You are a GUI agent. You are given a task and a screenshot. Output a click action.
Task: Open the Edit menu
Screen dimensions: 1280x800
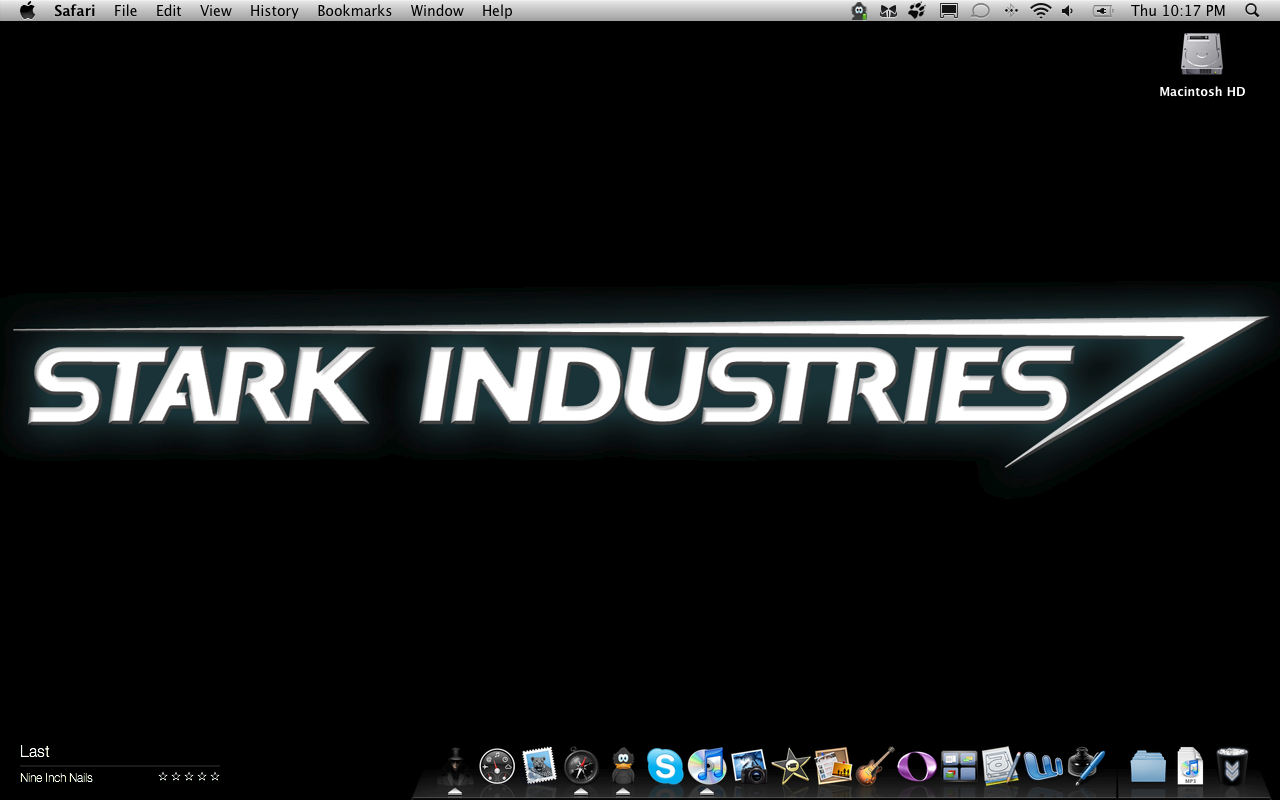168,11
